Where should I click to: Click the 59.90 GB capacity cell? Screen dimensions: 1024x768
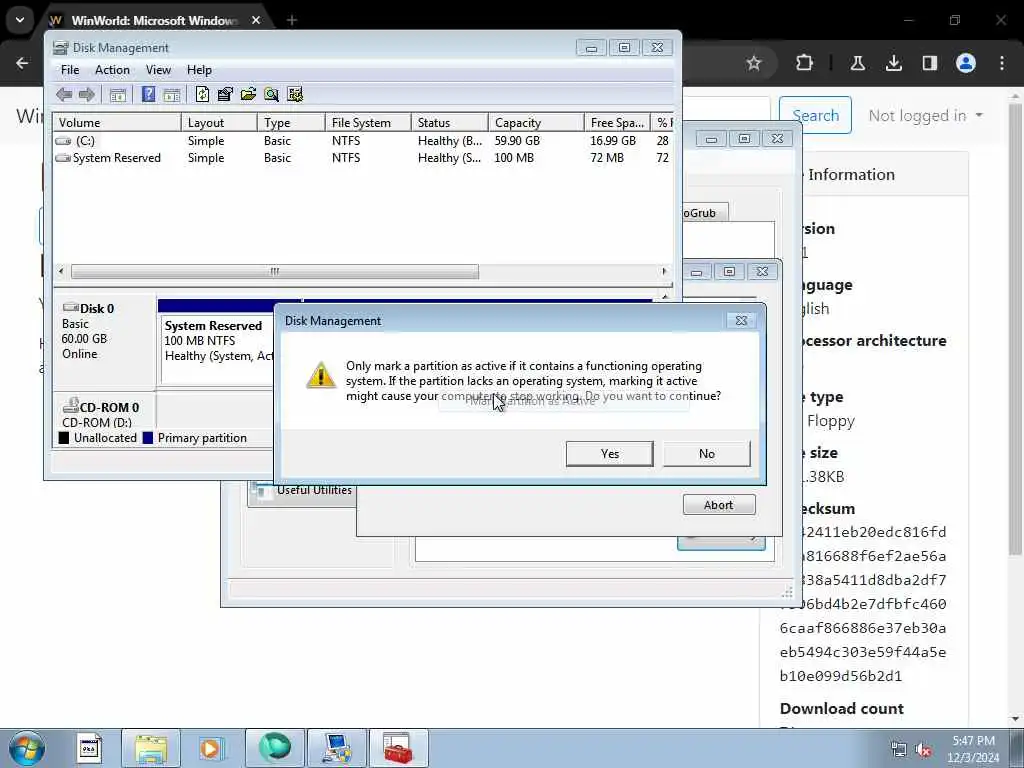517,140
